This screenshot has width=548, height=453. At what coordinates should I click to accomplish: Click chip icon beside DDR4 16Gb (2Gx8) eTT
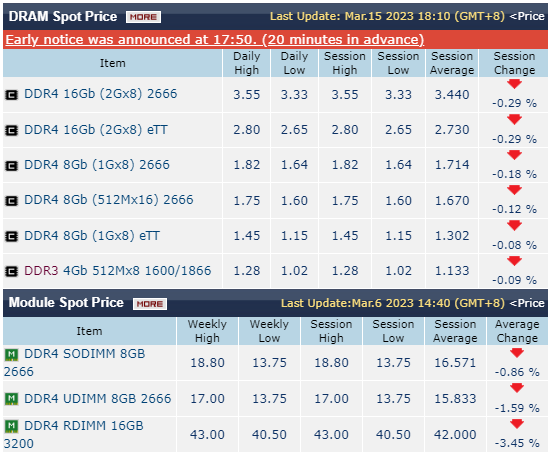tap(12, 131)
